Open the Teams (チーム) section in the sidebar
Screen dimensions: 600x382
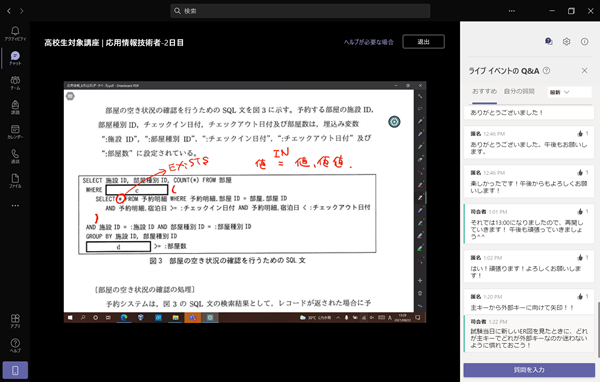pyautogui.click(x=15, y=83)
